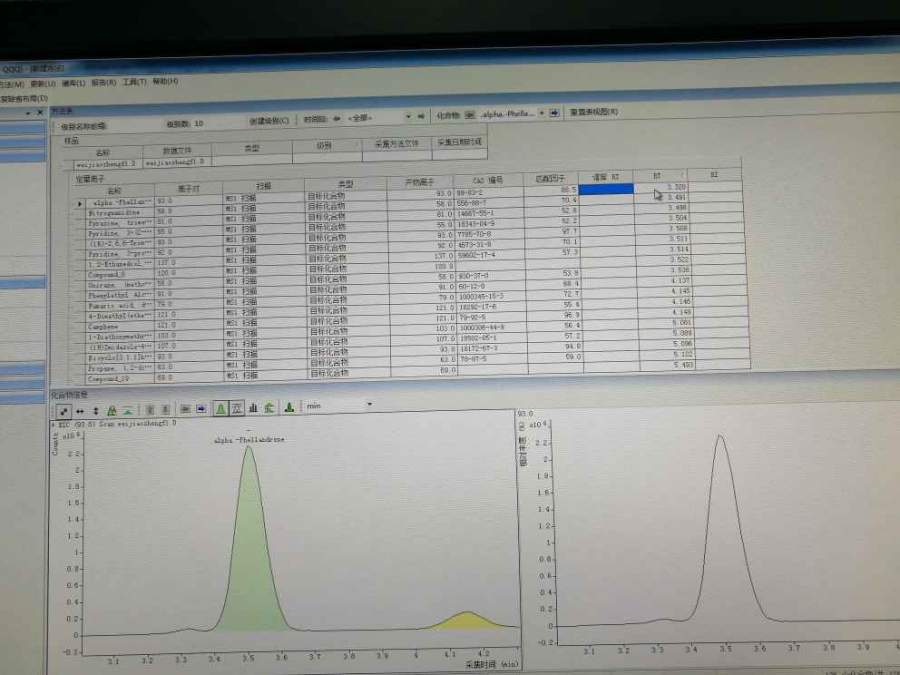Open the 帮助 menu

point(165,82)
